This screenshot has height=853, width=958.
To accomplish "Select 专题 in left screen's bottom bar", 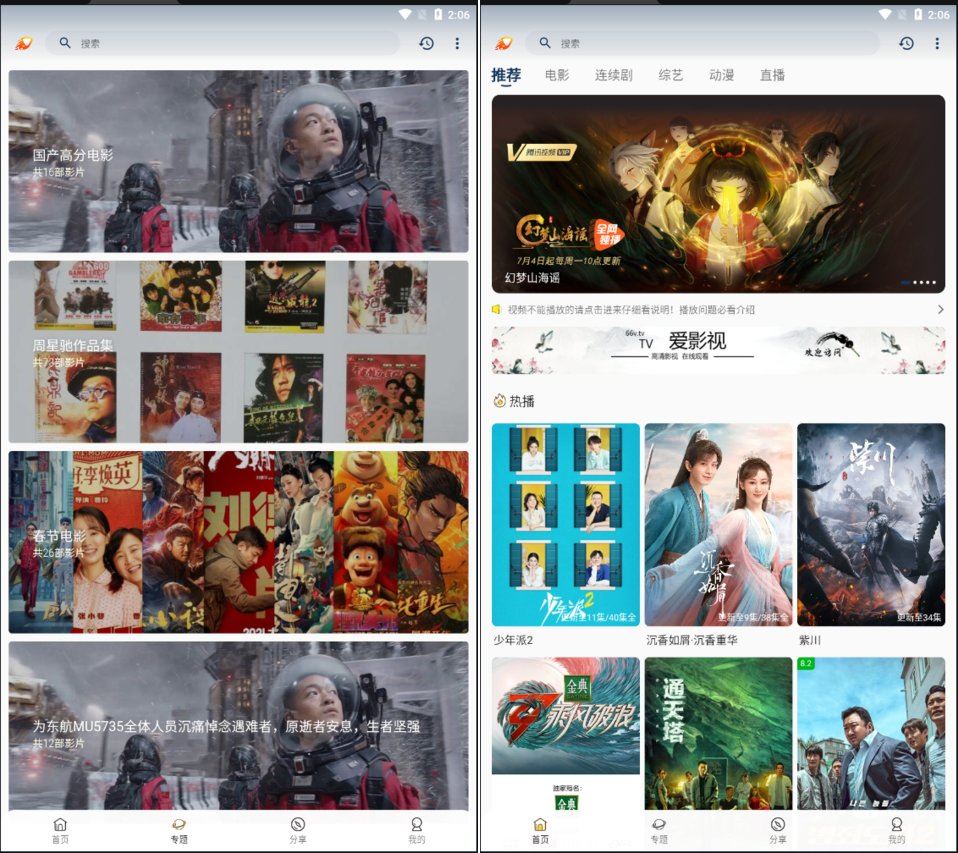I will [179, 831].
